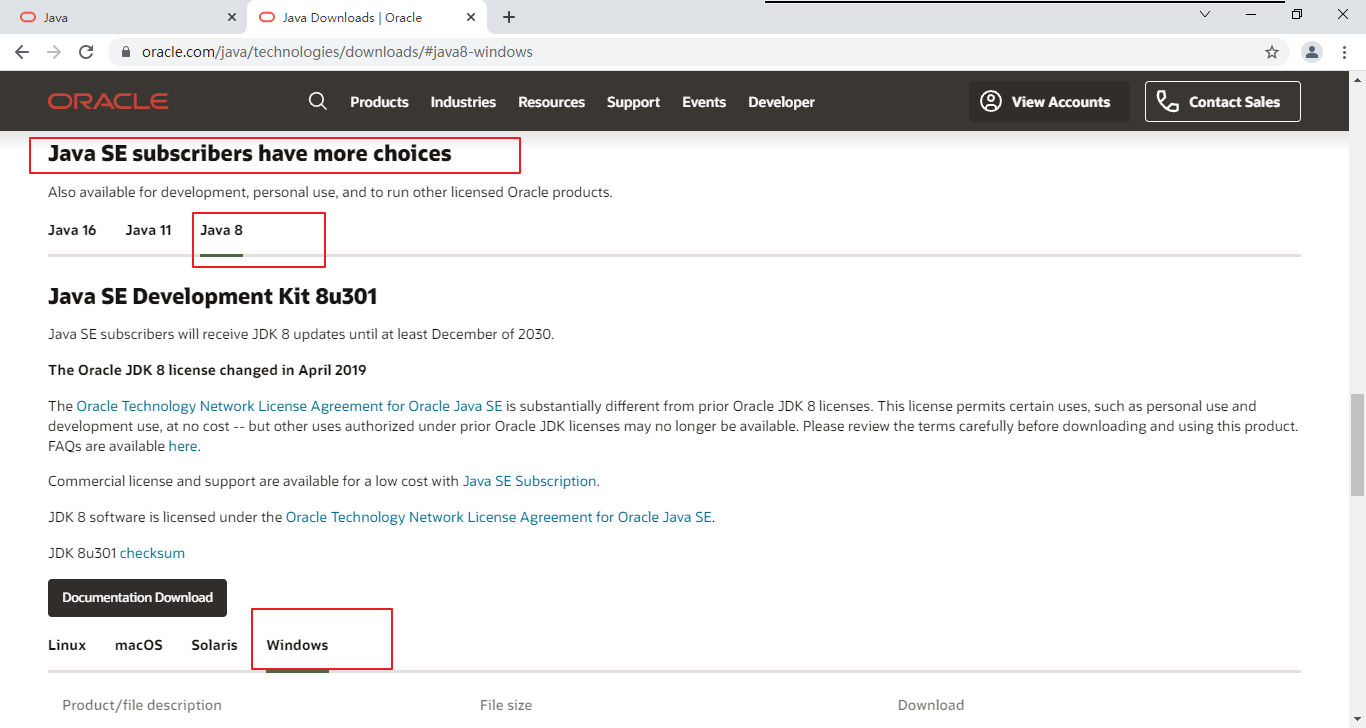Select the macOS platform tab
1366x728 pixels.
click(x=139, y=645)
